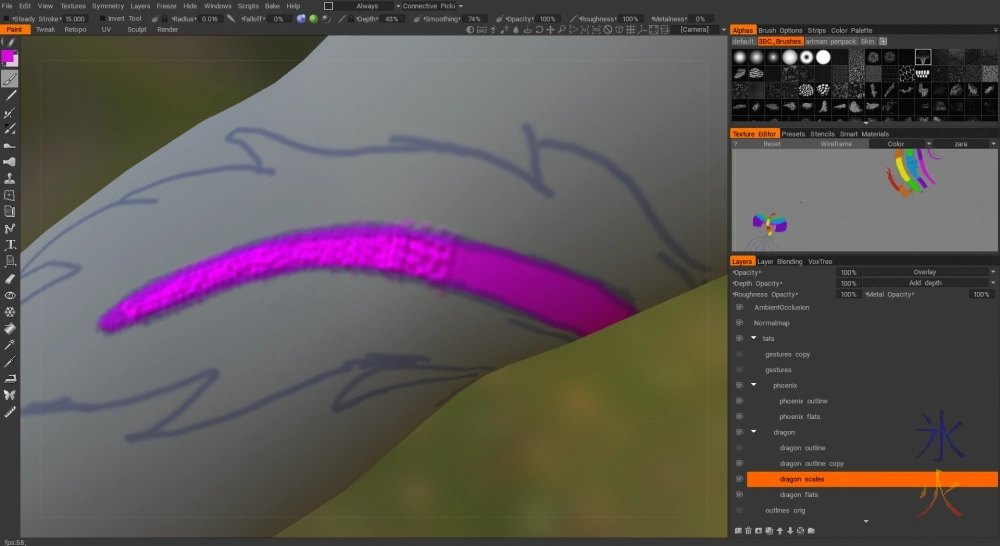Collapse the tats layer group

pos(754,339)
